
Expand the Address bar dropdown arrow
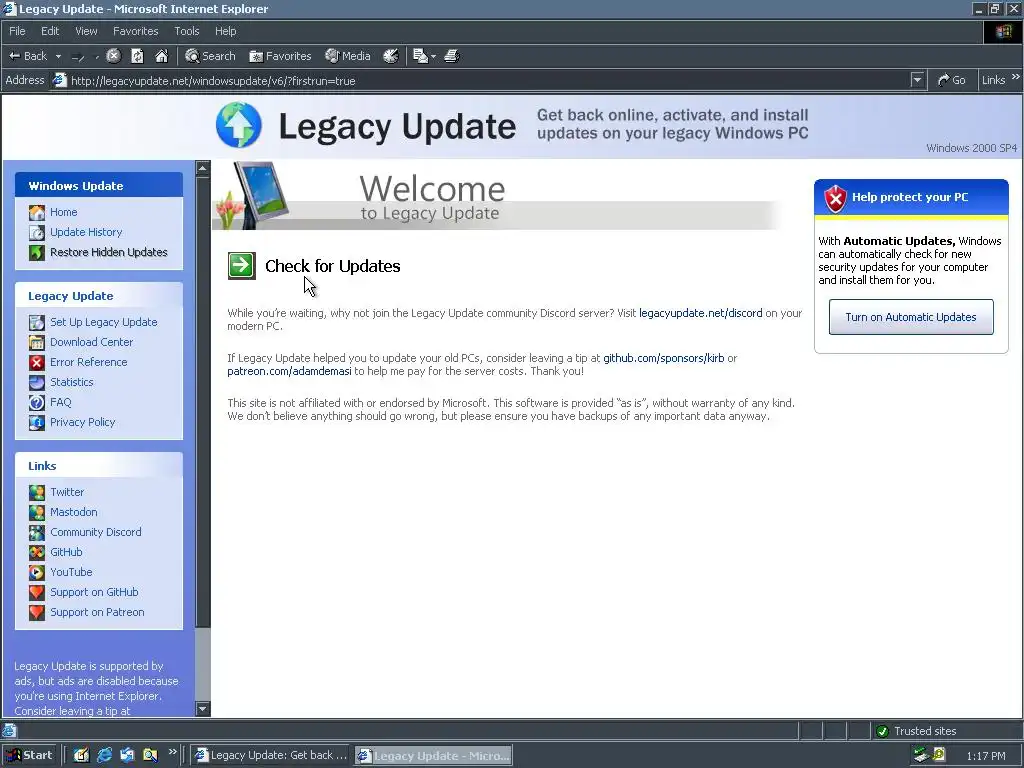coord(918,80)
